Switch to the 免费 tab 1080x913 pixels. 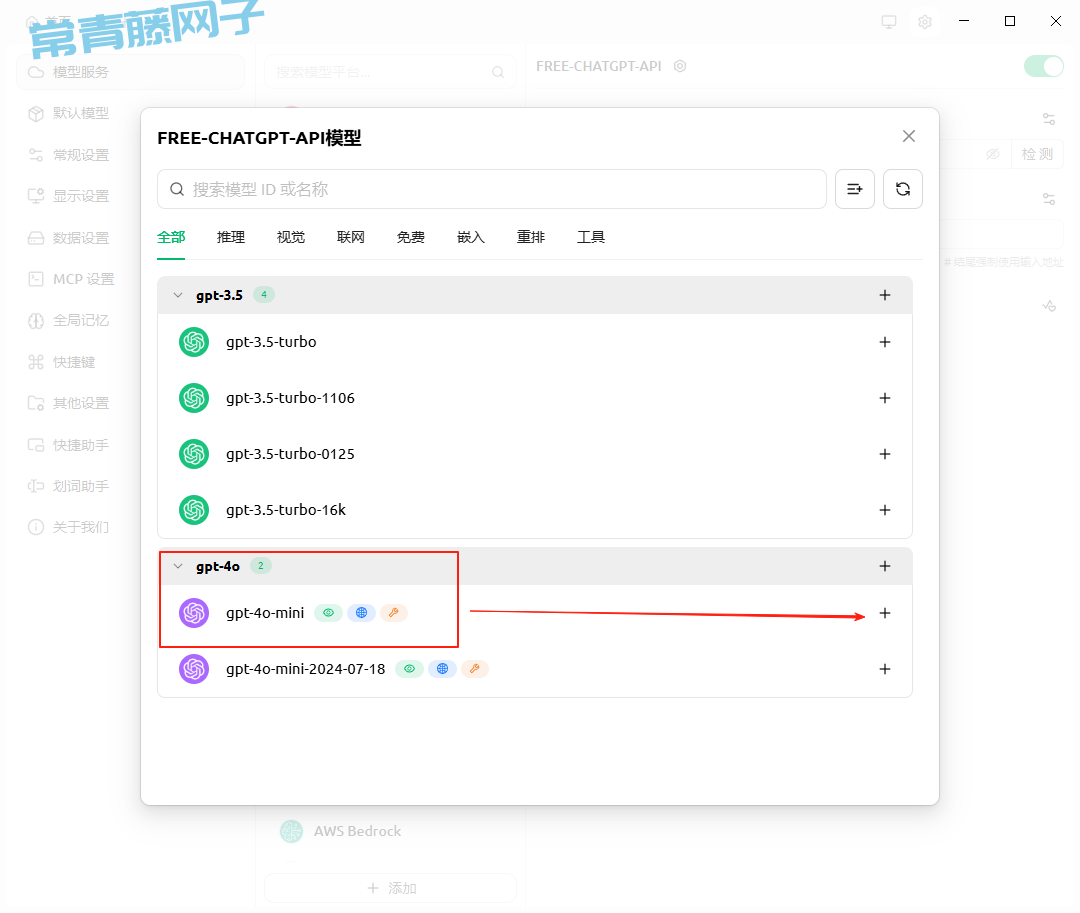coord(411,238)
